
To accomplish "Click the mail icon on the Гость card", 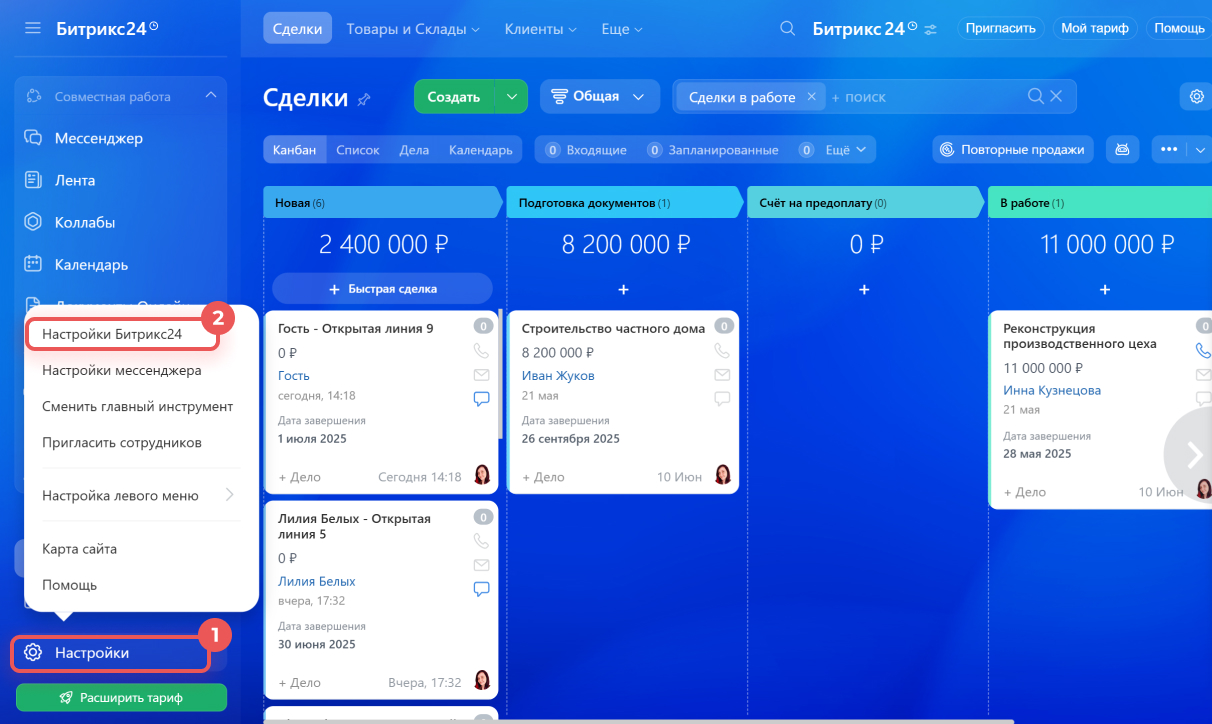I will click(481, 375).
